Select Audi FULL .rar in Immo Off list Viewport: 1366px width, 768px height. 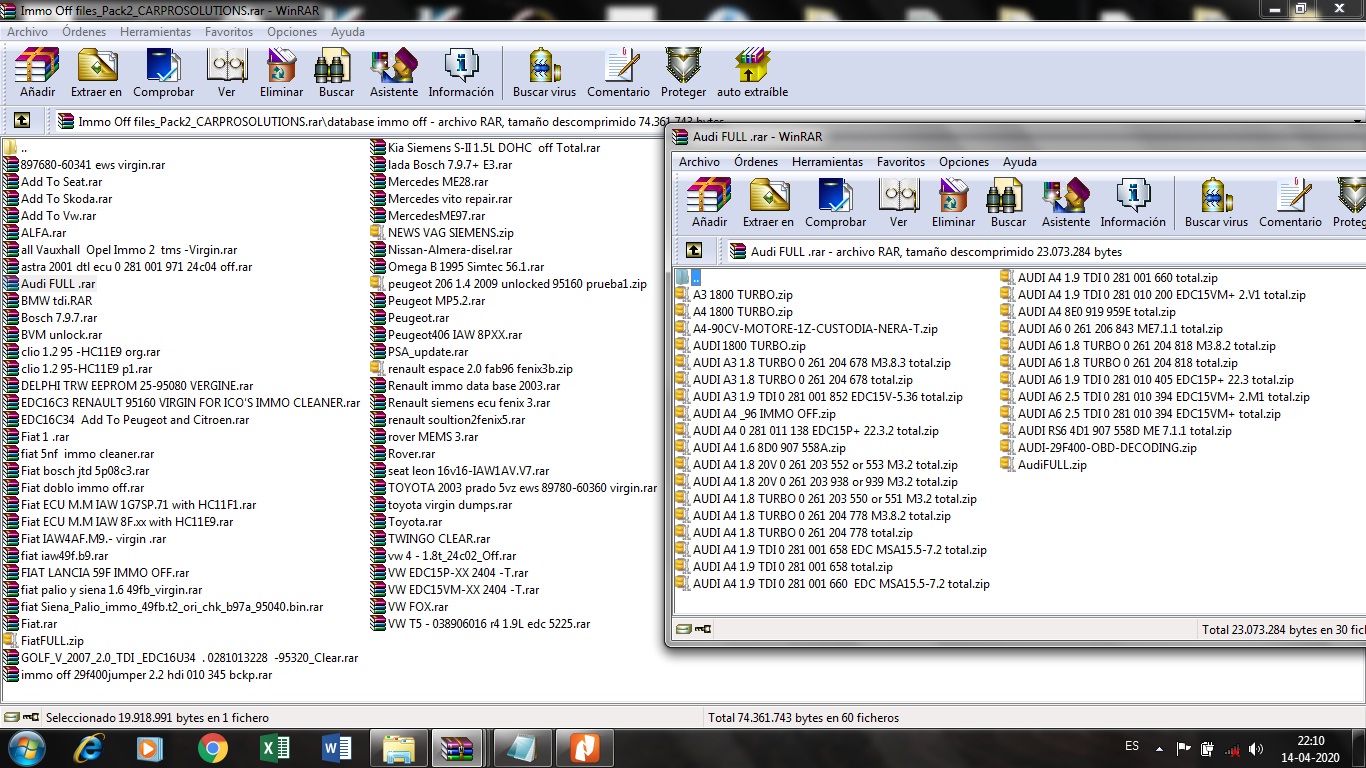click(x=50, y=284)
